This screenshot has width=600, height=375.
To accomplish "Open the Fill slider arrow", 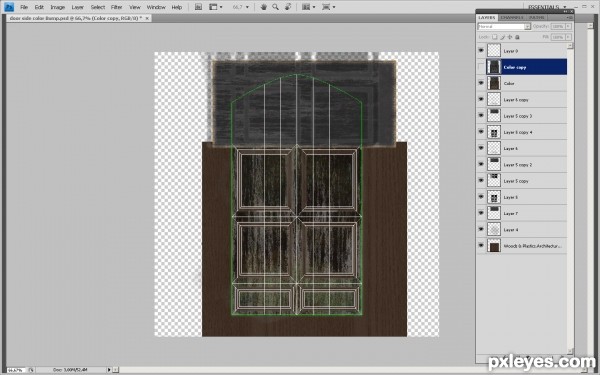I will pyautogui.click(x=568, y=37).
